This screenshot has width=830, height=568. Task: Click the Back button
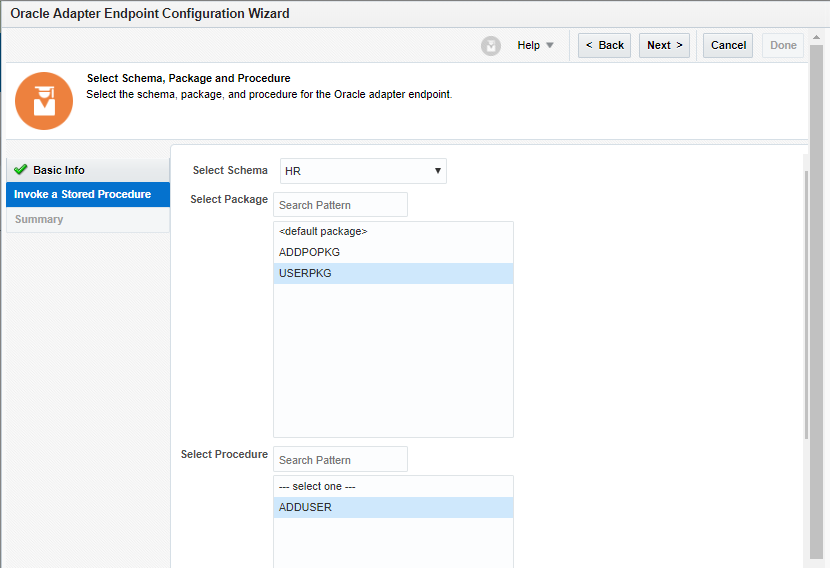(x=604, y=46)
